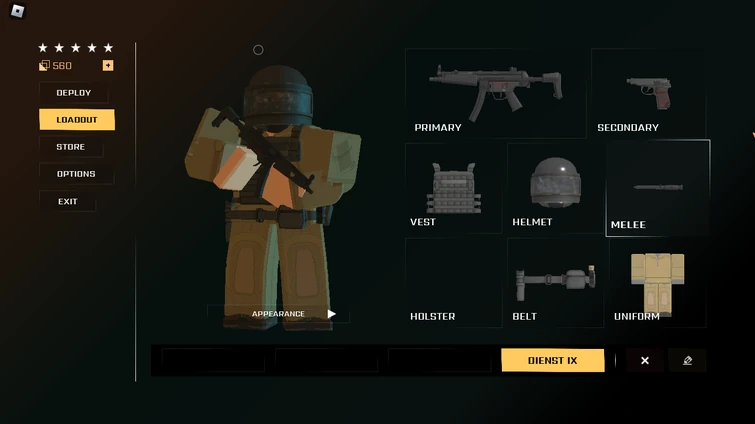
Task: Switch to the Loadout menu
Action: (x=77, y=119)
